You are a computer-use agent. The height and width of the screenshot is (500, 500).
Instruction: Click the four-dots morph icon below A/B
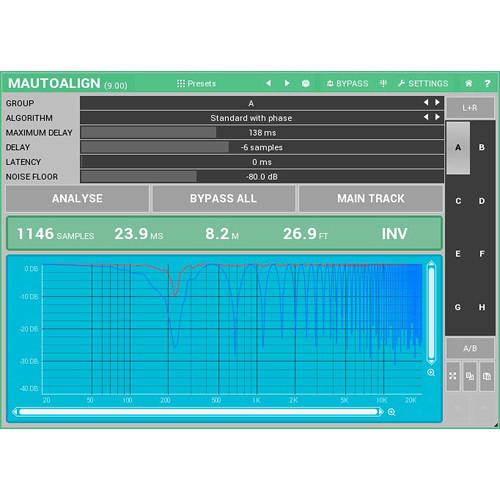coord(453,376)
